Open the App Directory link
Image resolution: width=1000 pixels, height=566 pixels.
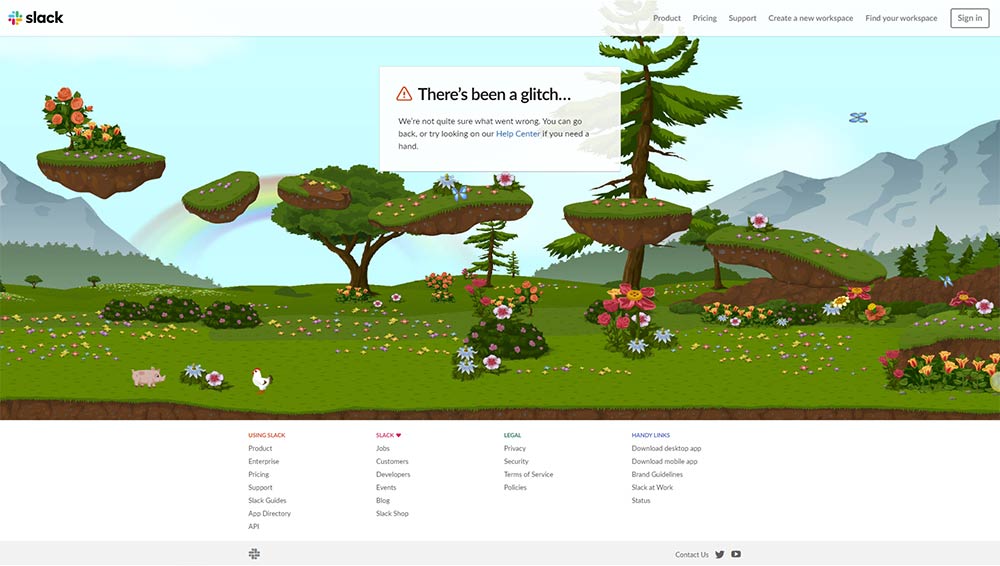[x=269, y=514]
